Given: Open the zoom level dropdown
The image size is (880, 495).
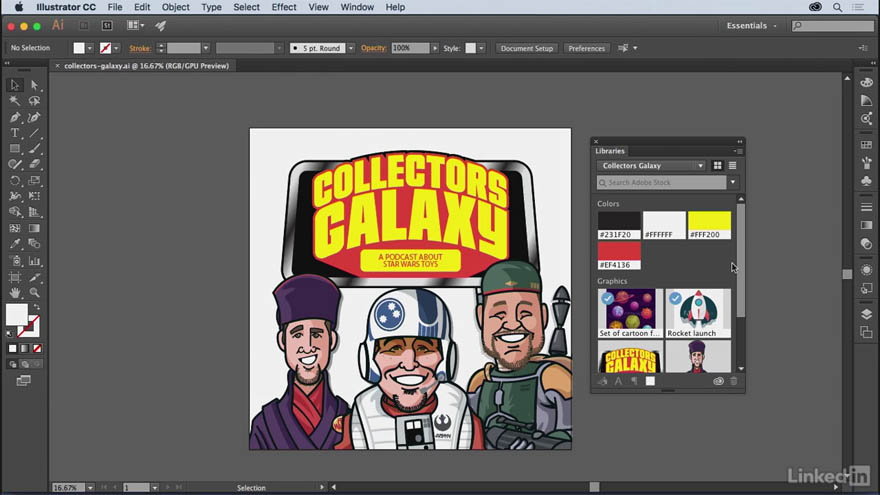Looking at the screenshot, I should 90,488.
